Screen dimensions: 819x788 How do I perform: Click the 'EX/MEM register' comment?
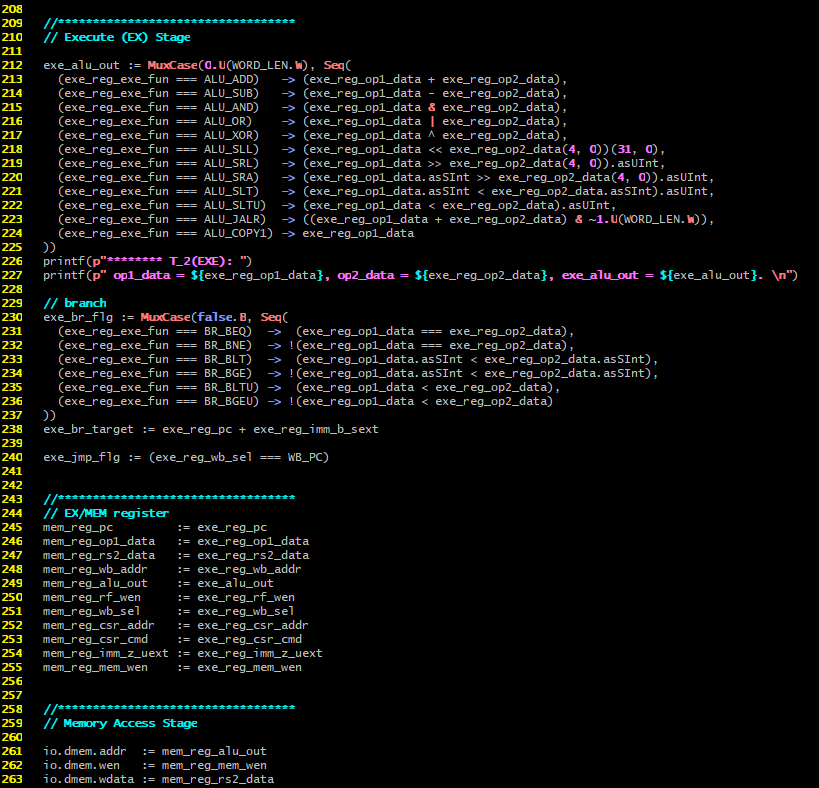[x=106, y=513]
